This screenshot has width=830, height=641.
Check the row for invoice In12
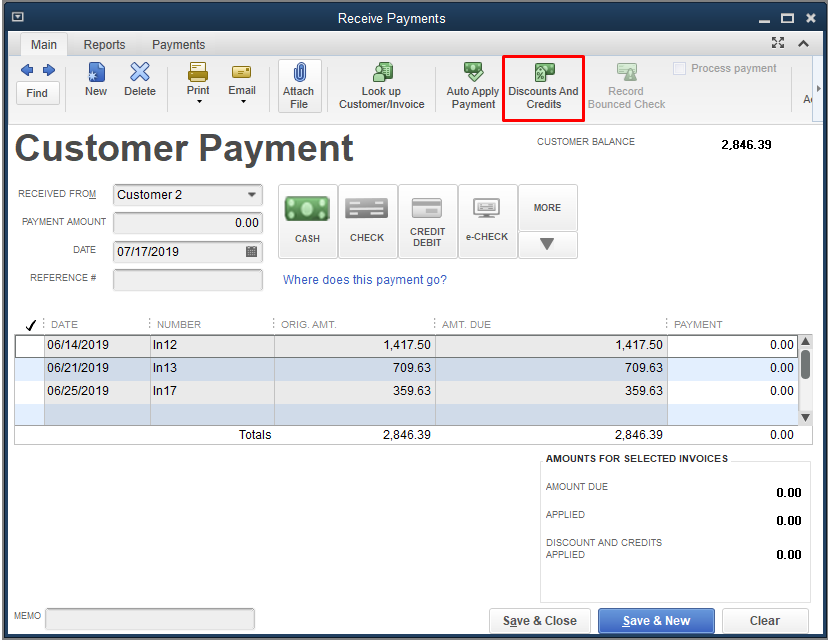click(x=30, y=346)
